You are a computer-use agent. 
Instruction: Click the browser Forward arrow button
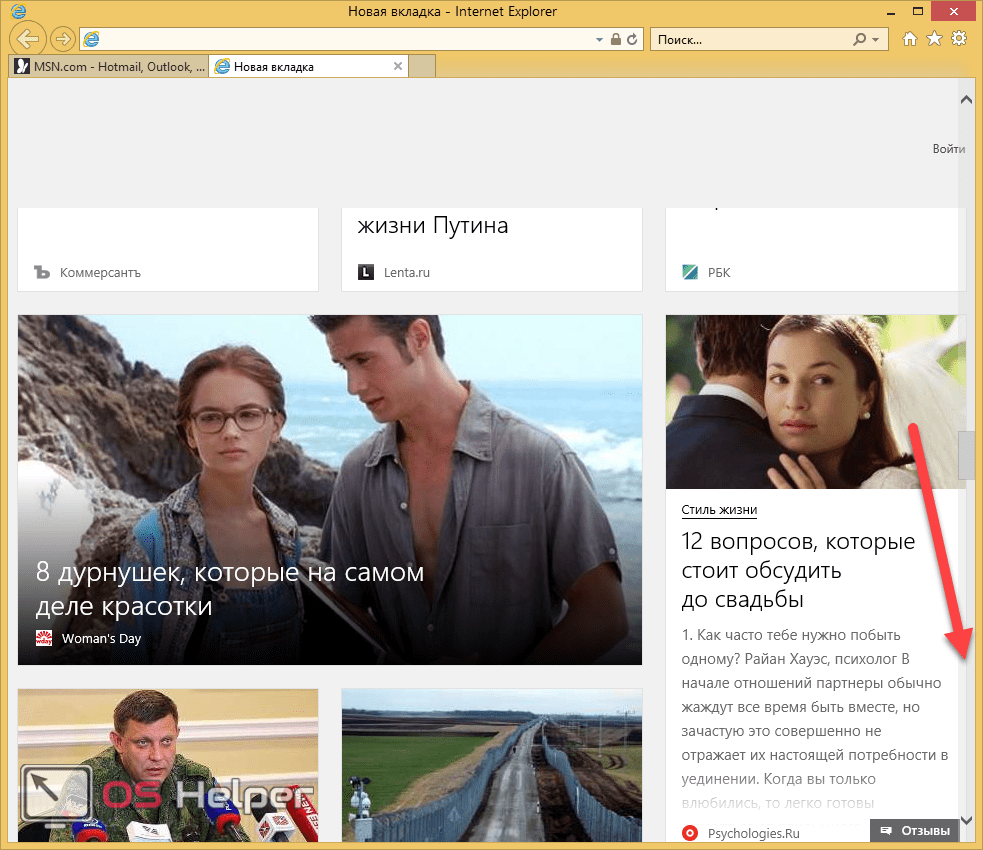pos(62,39)
